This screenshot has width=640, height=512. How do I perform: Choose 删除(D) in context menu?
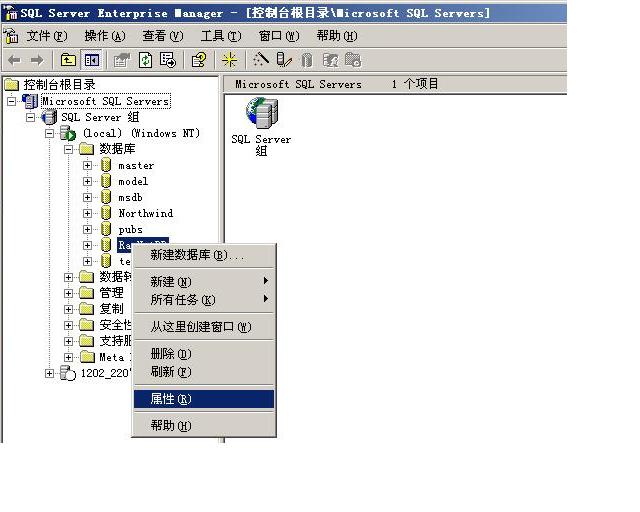204,354
